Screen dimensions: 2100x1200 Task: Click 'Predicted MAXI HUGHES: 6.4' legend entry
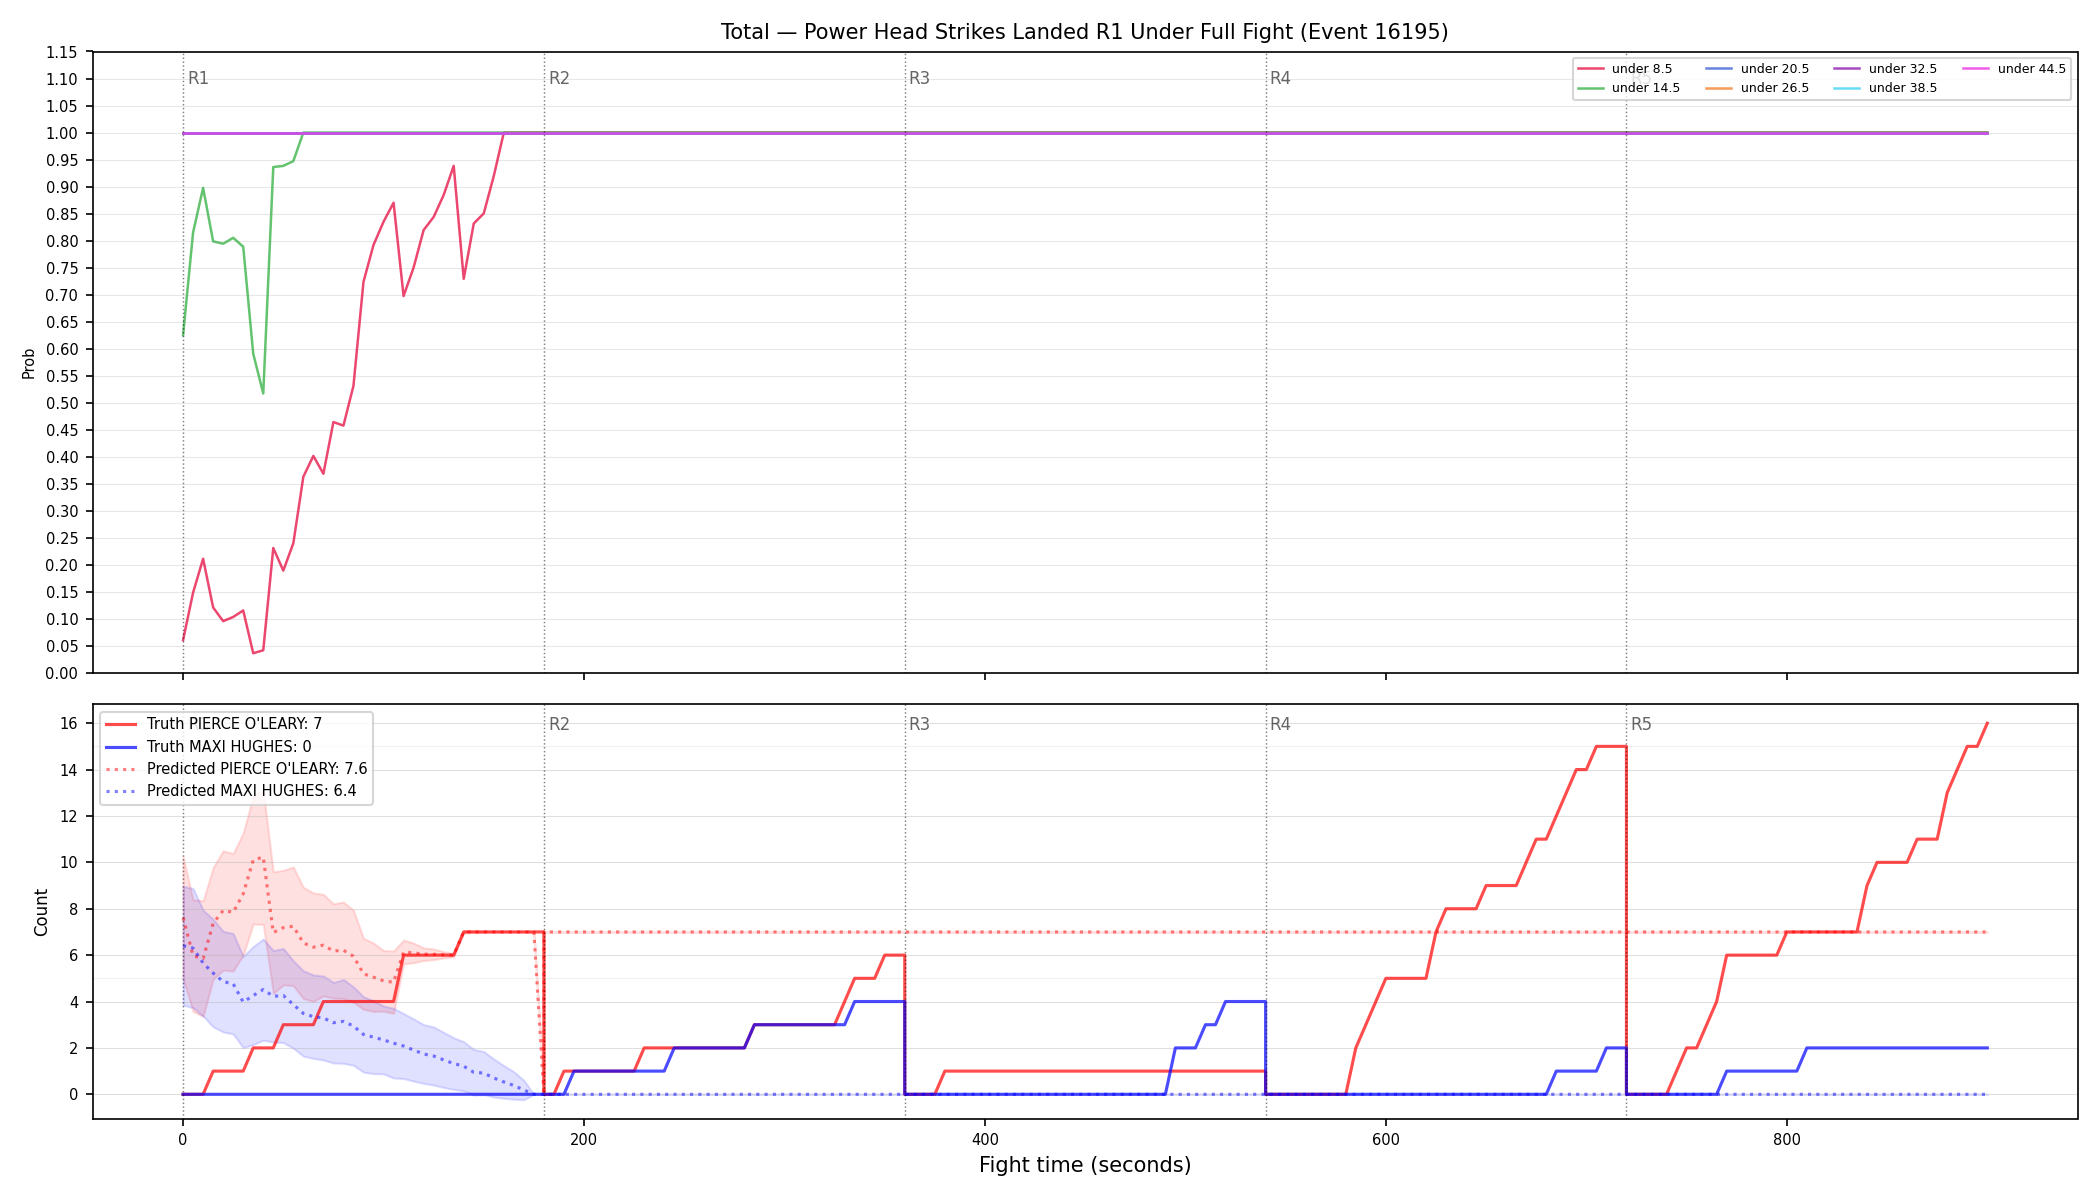click(231, 791)
